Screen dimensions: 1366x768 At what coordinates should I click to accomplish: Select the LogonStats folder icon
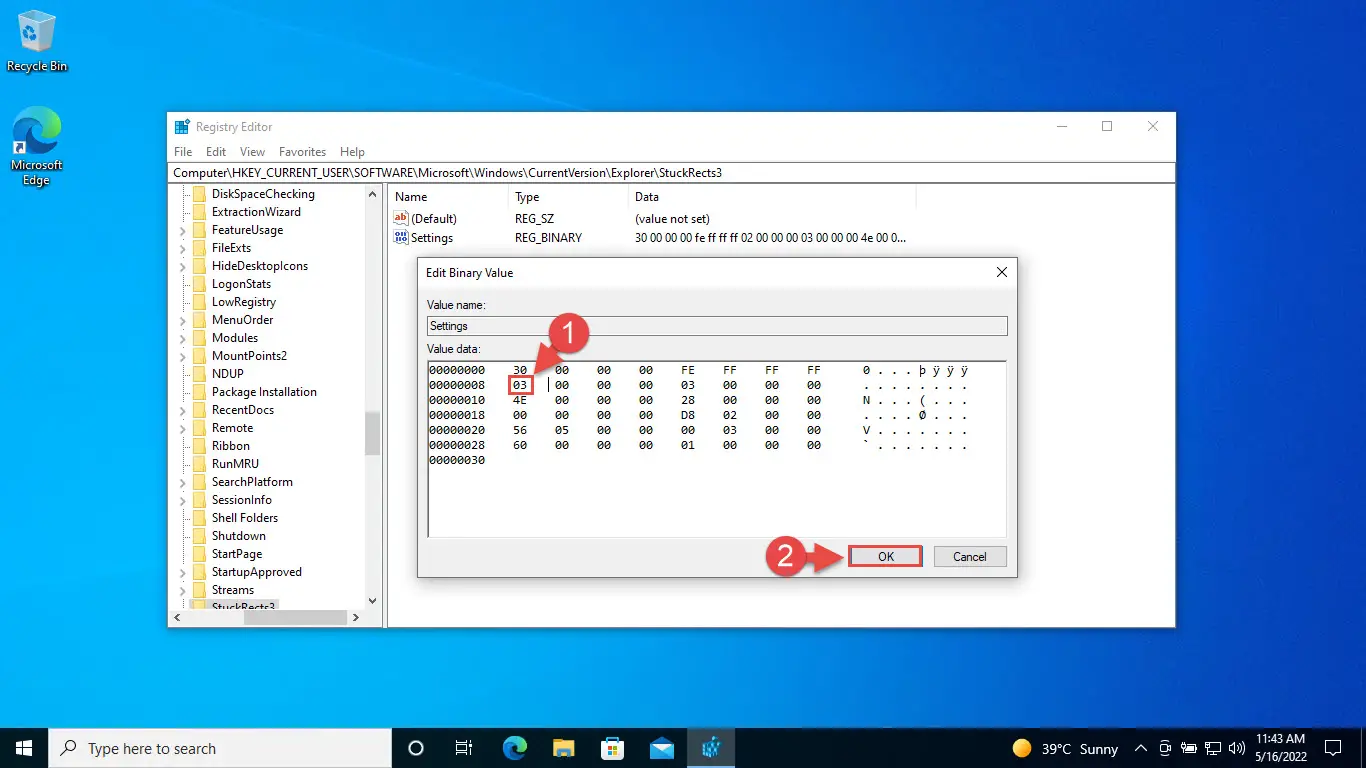(x=200, y=284)
